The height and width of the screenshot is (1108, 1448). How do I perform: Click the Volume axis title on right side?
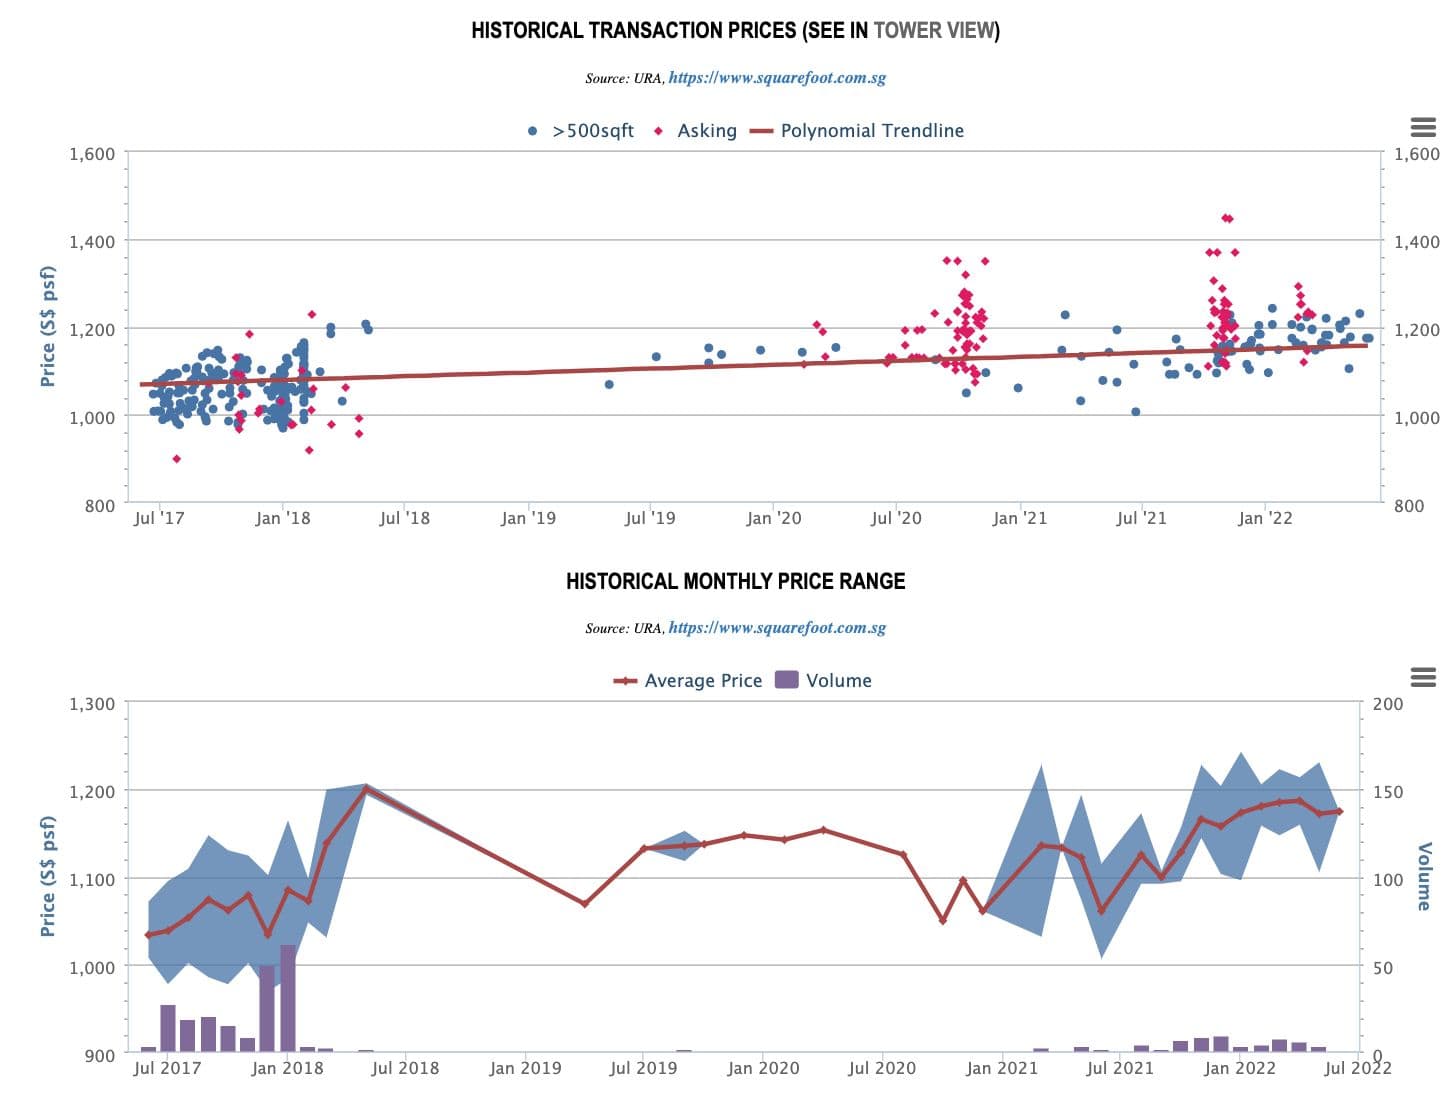coord(1424,876)
